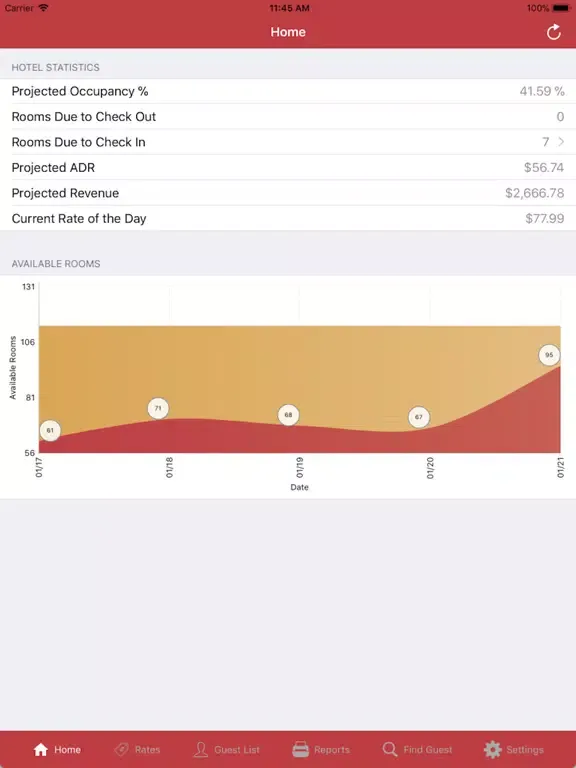576x768 pixels.
Task: Select the Projected Occupancy % row
Action: pos(288,91)
